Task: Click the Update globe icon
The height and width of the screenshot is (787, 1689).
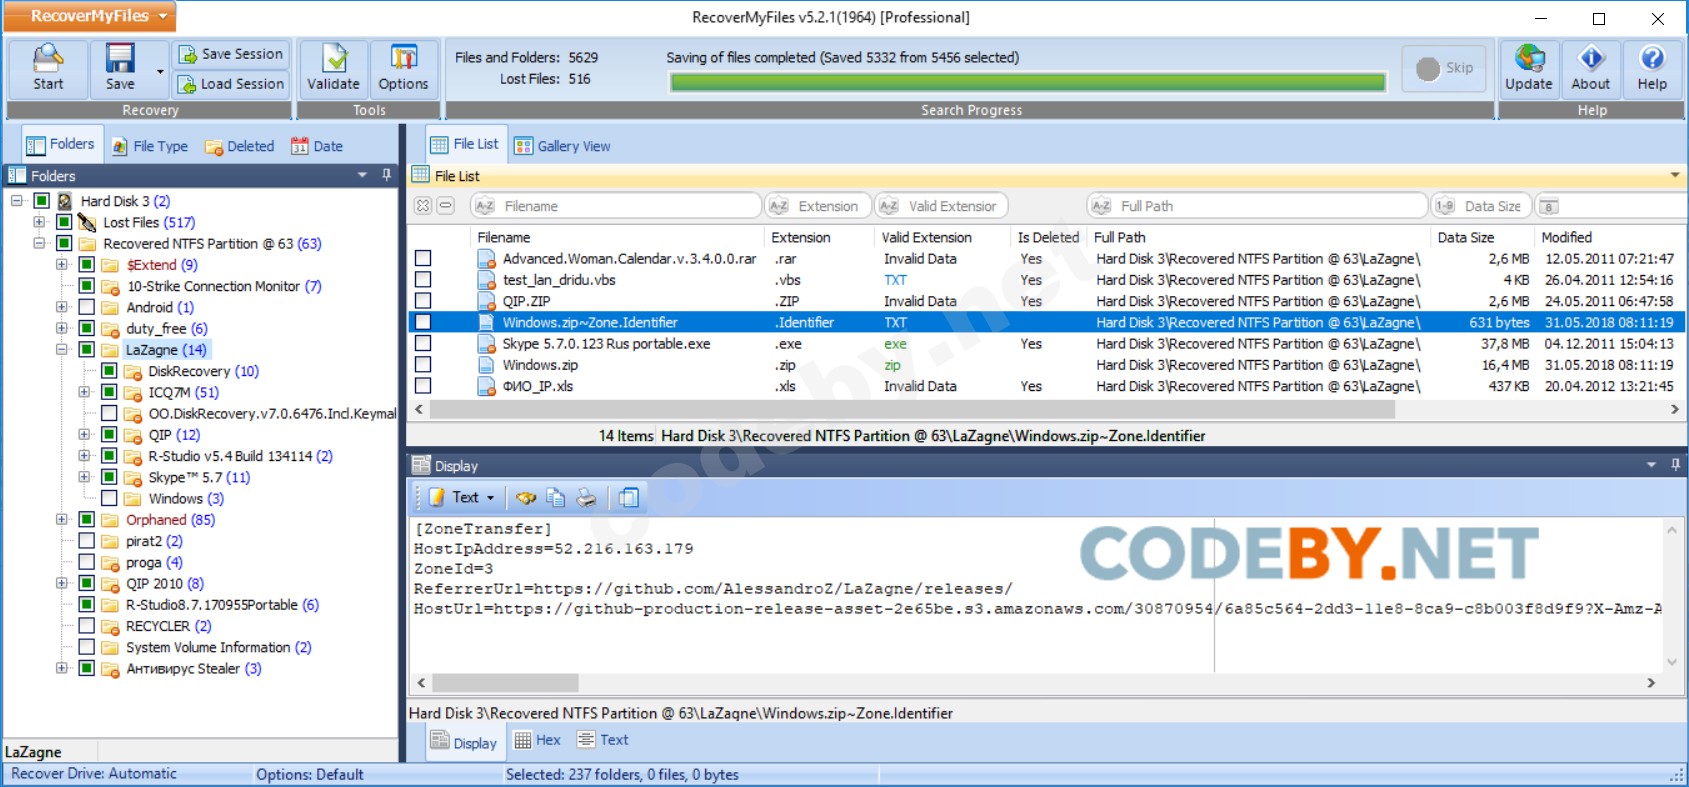Action: (x=1529, y=58)
